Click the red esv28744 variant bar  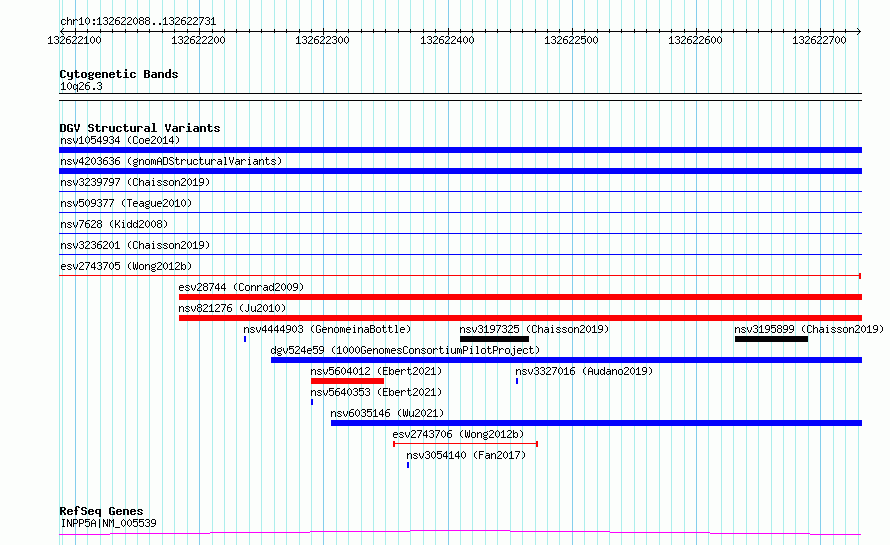click(x=520, y=297)
